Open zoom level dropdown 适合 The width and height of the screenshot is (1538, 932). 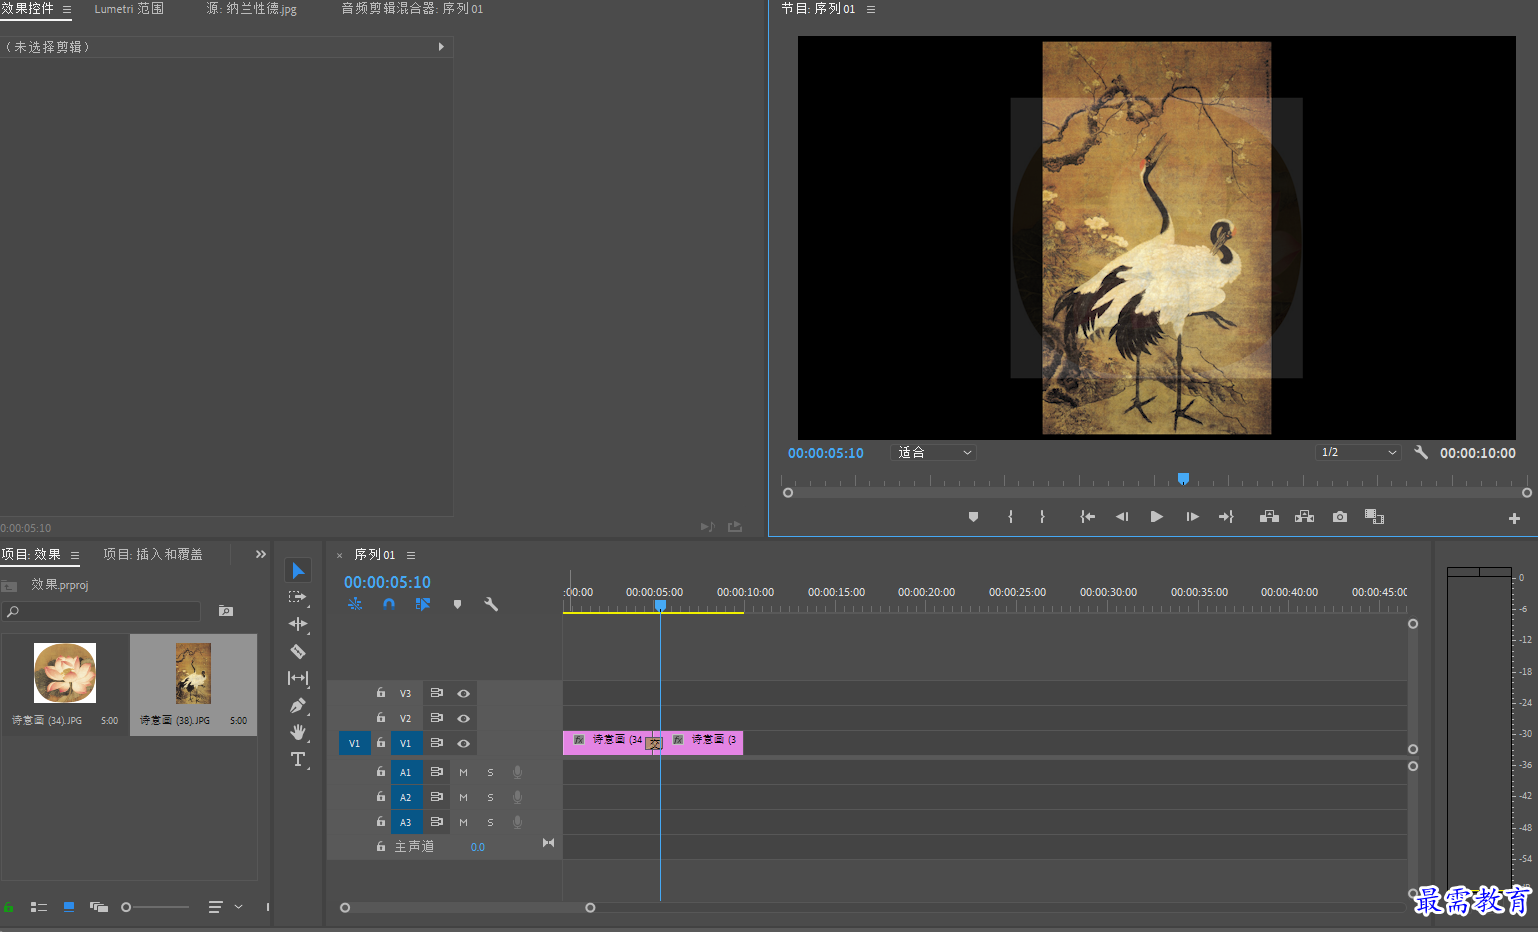933,453
